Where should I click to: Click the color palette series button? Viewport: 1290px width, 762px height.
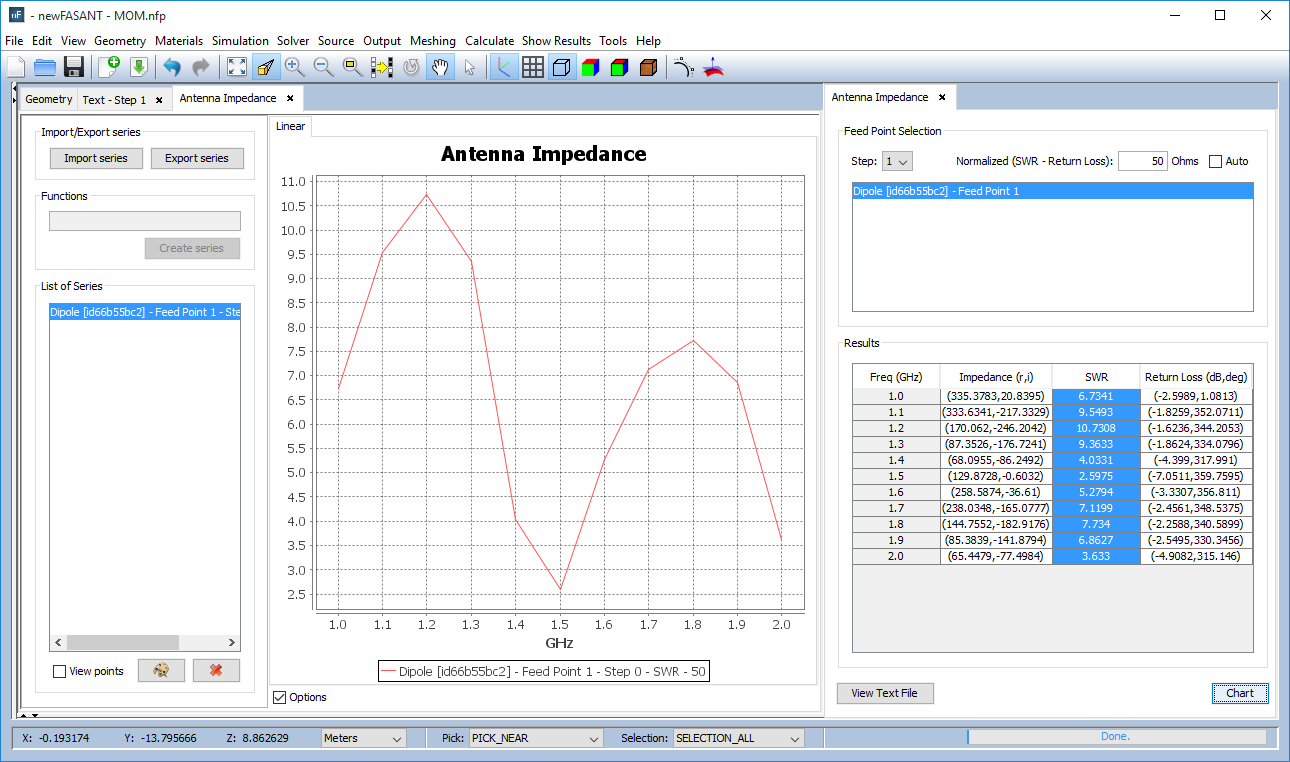tap(161, 671)
